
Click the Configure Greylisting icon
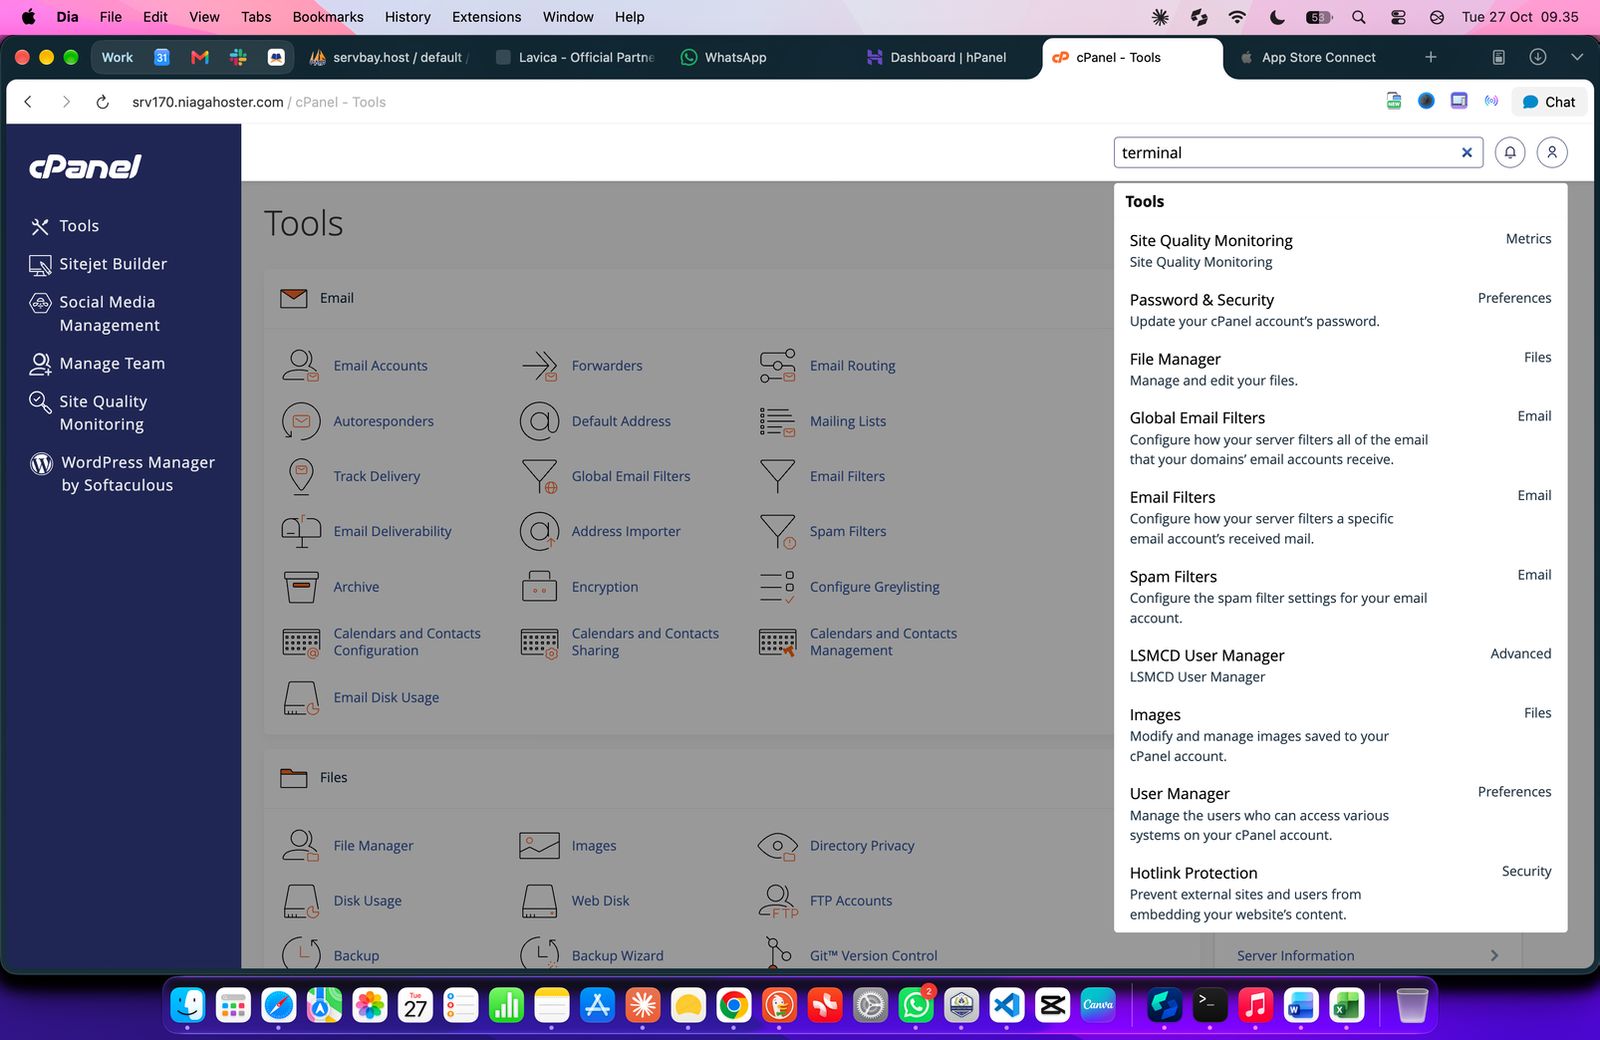coord(777,587)
